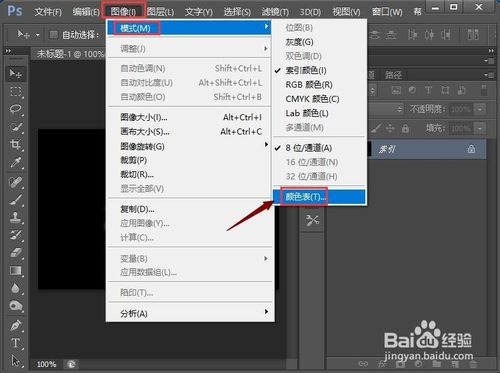Click the layer style fx icon

(x=382, y=364)
